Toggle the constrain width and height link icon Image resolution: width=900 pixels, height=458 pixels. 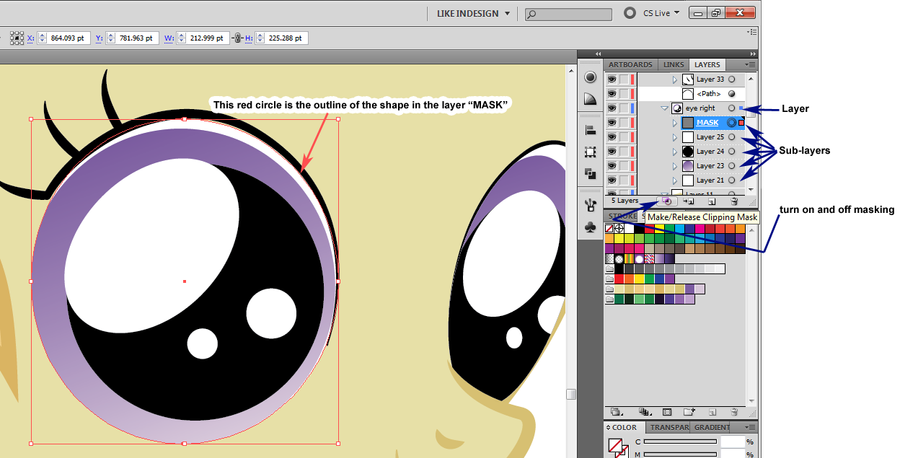237,38
